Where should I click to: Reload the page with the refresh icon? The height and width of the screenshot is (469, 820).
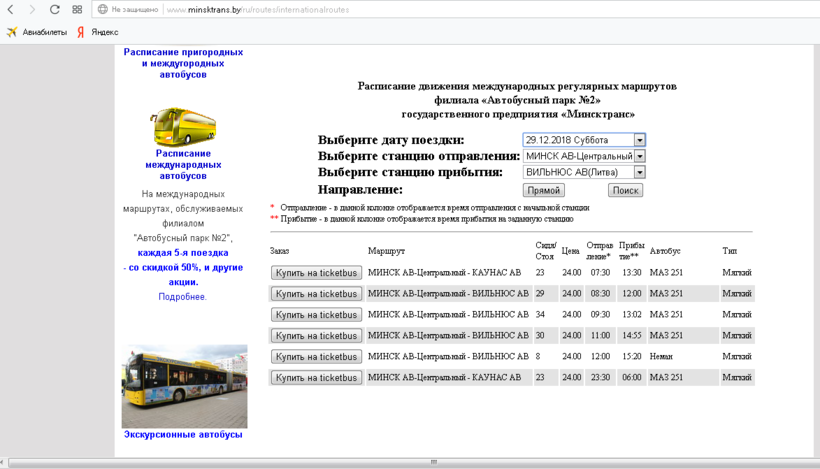54,9
